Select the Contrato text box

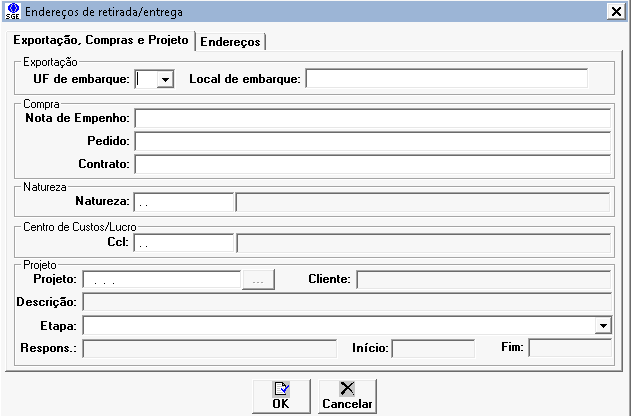pyautogui.click(x=372, y=163)
